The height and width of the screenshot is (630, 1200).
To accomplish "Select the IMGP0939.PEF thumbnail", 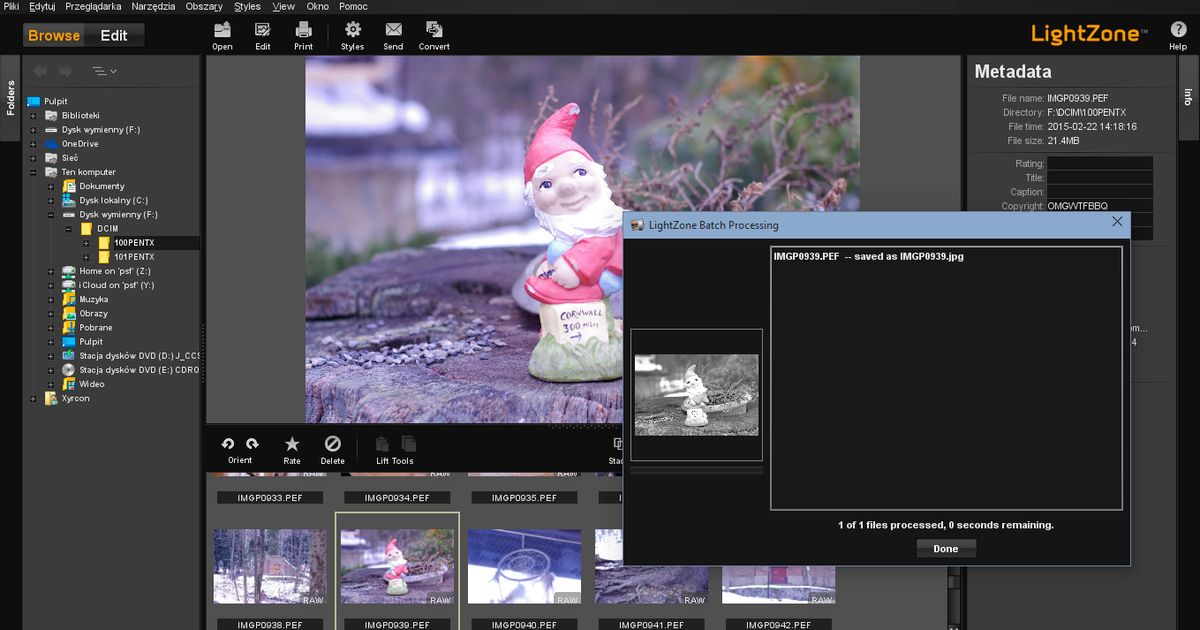I will point(397,565).
